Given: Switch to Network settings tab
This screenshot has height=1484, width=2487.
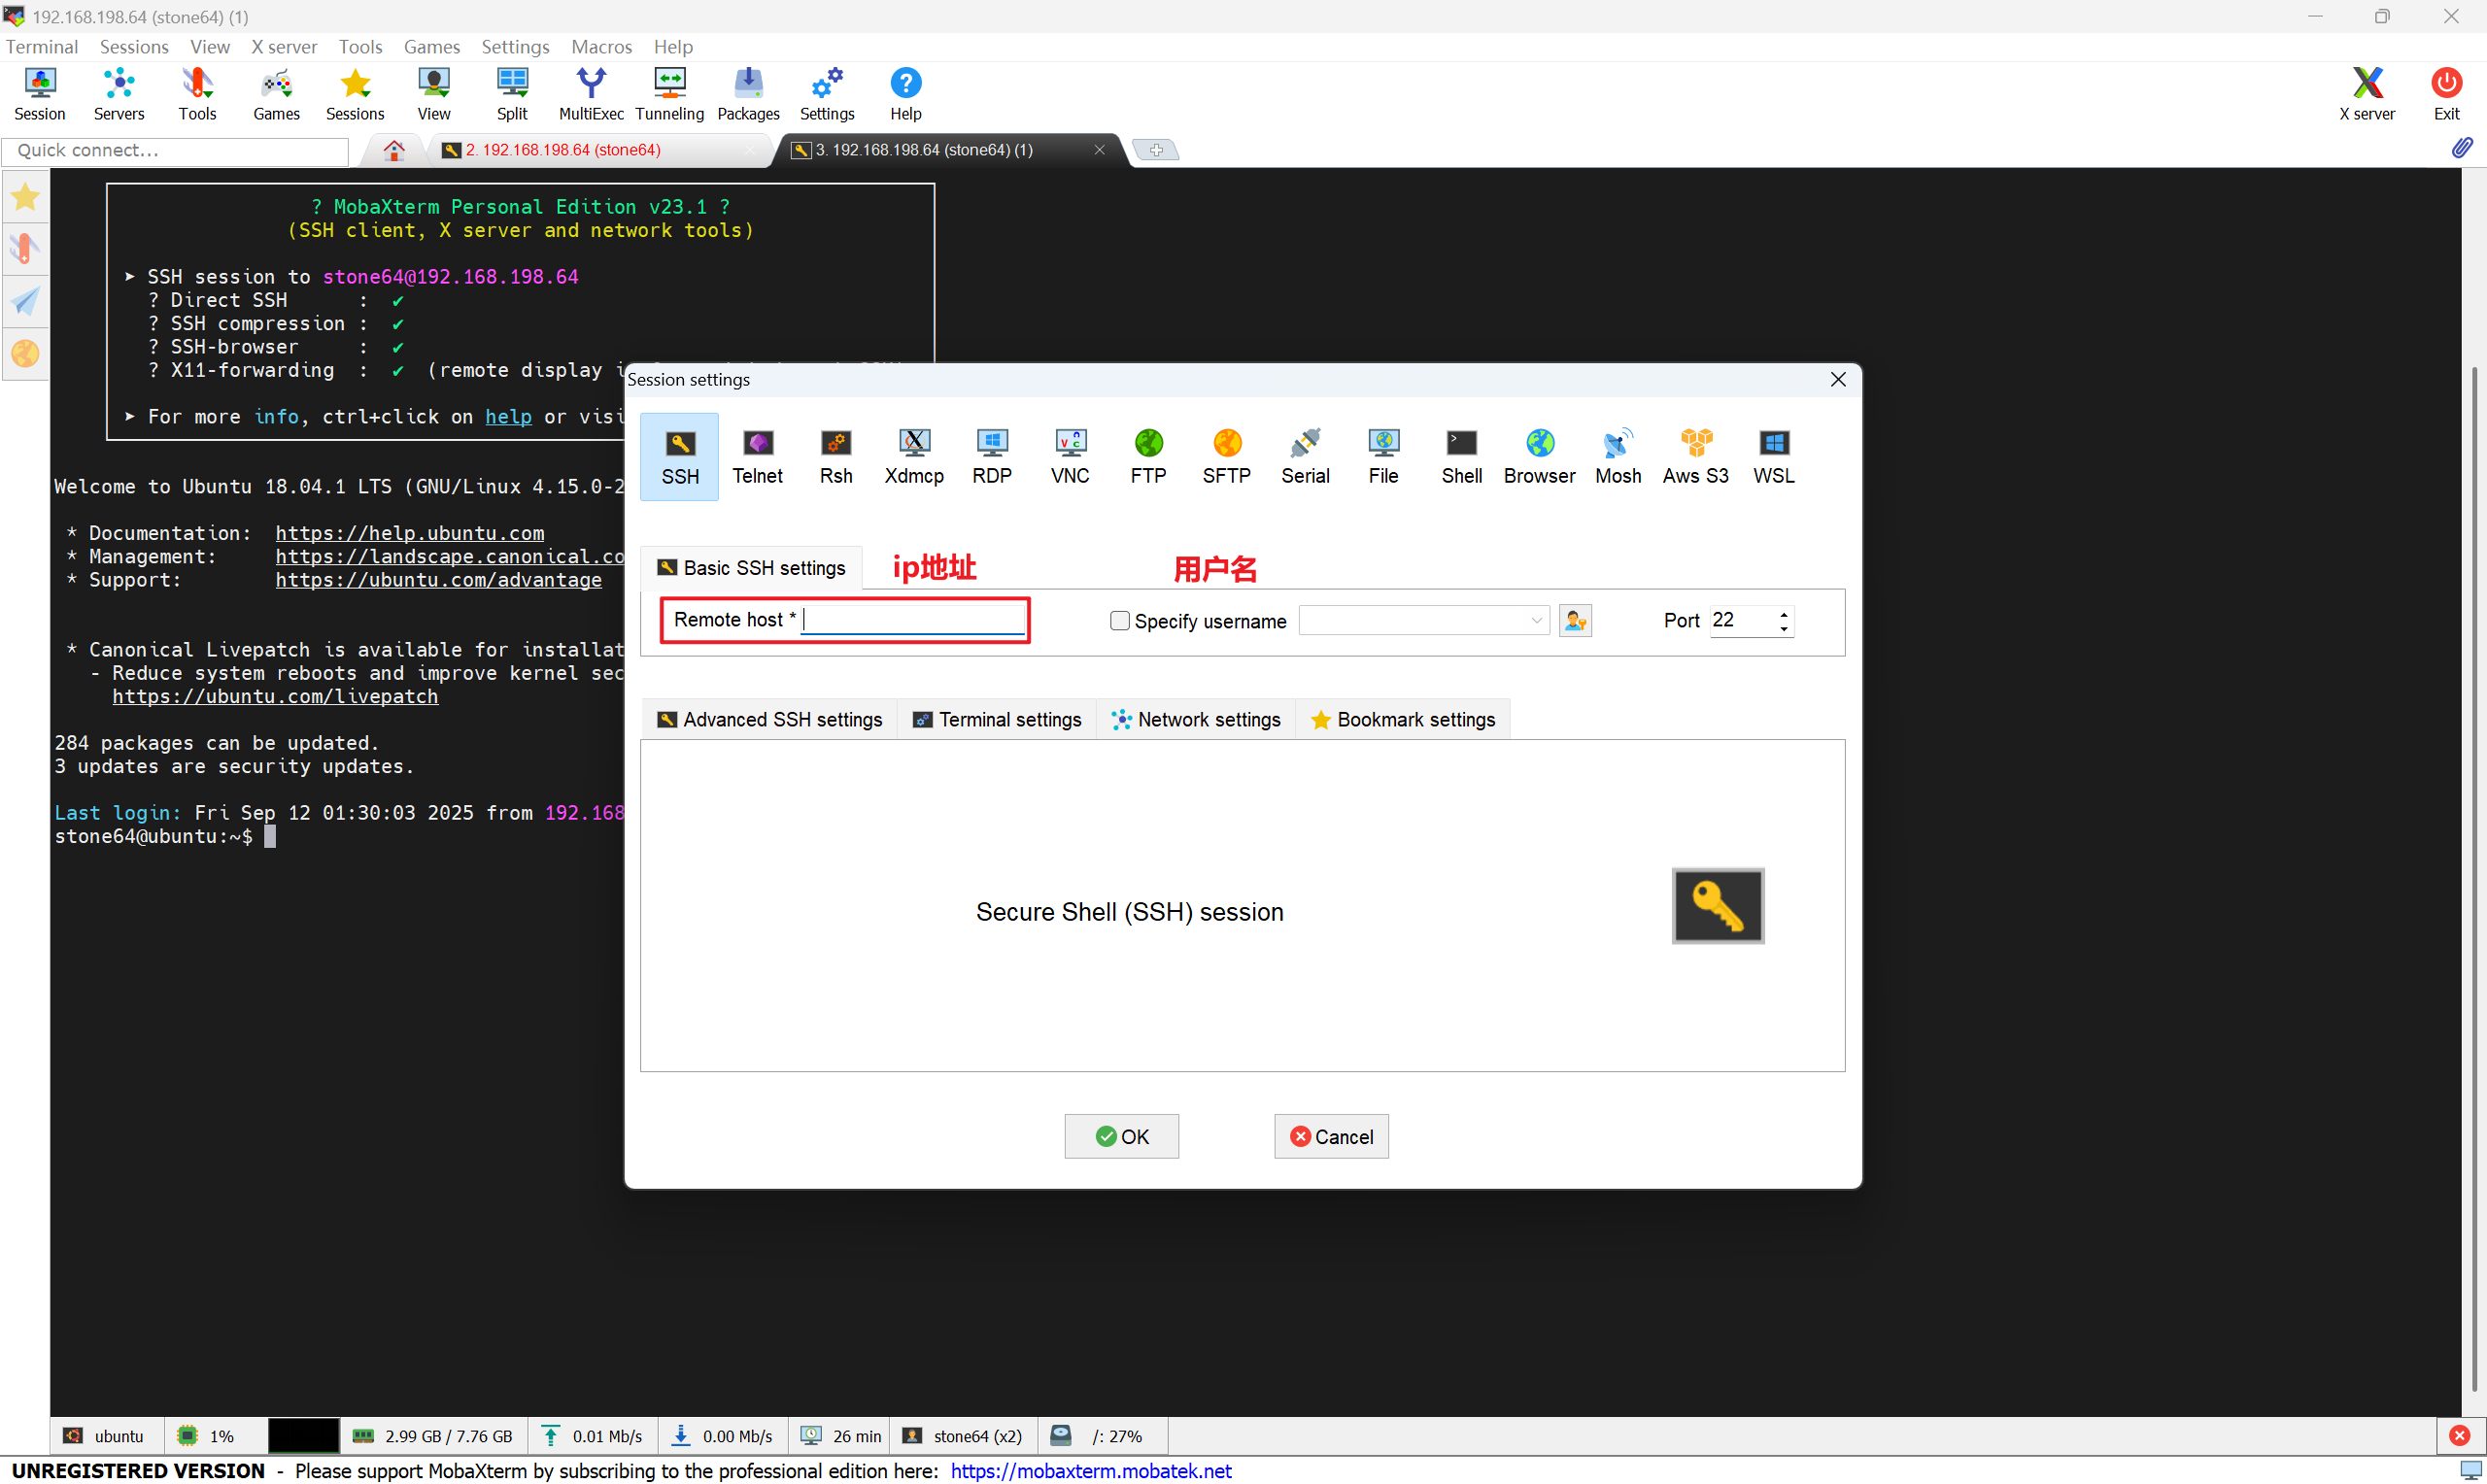Looking at the screenshot, I should [1196, 720].
